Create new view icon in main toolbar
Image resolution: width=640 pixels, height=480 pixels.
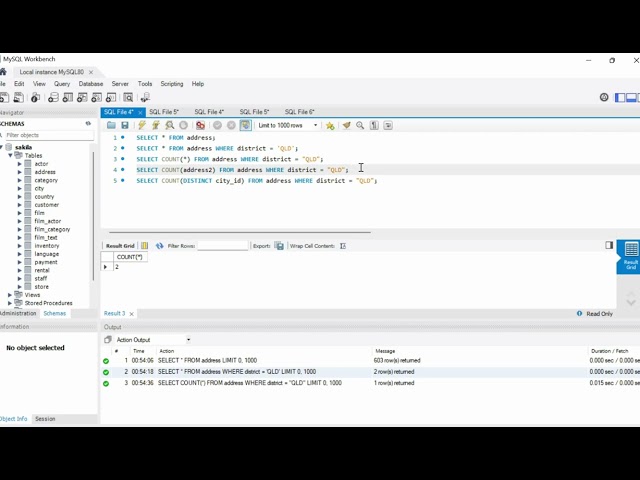[x=82, y=98]
